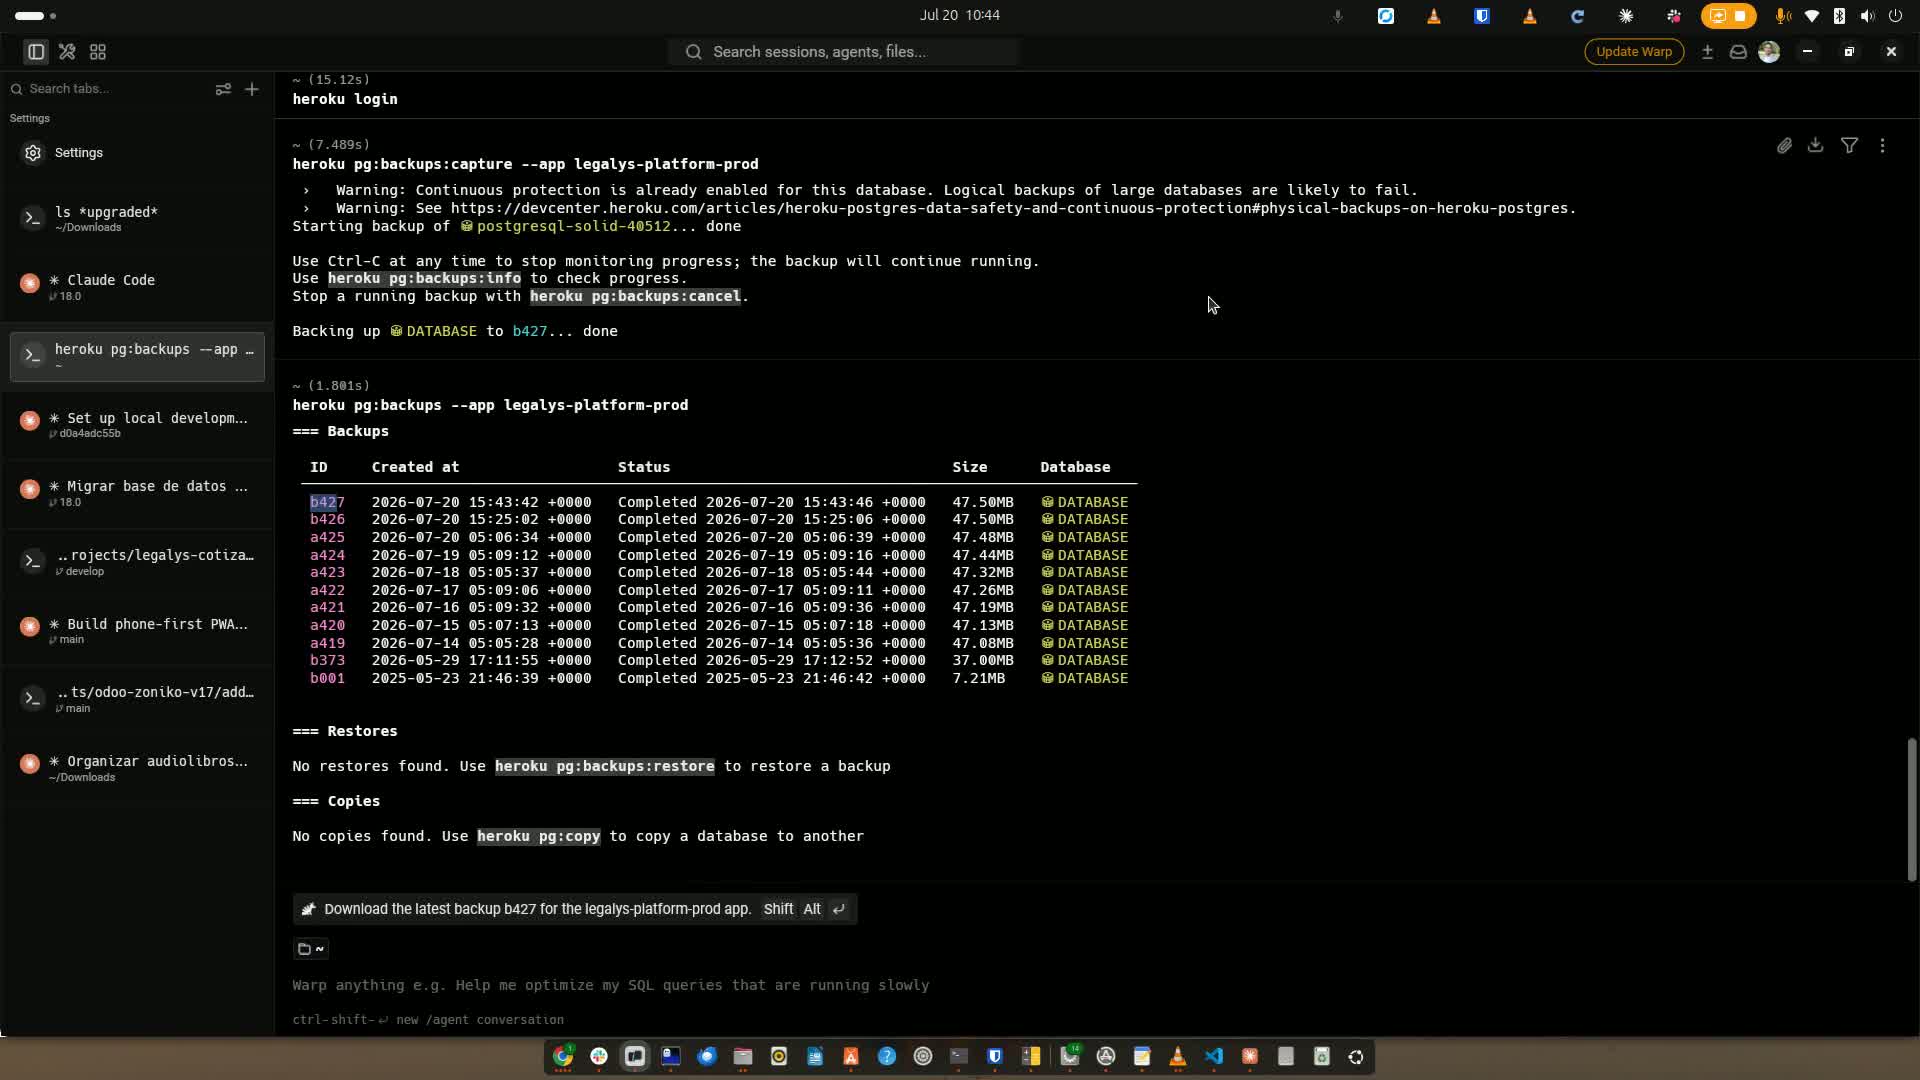
Task: Open the 'Organizar audiolibros' tab
Action: [x=137, y=768]
